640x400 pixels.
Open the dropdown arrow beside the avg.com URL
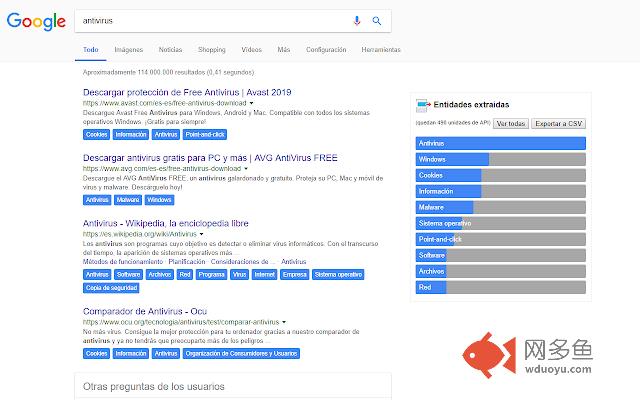[245, 169]
